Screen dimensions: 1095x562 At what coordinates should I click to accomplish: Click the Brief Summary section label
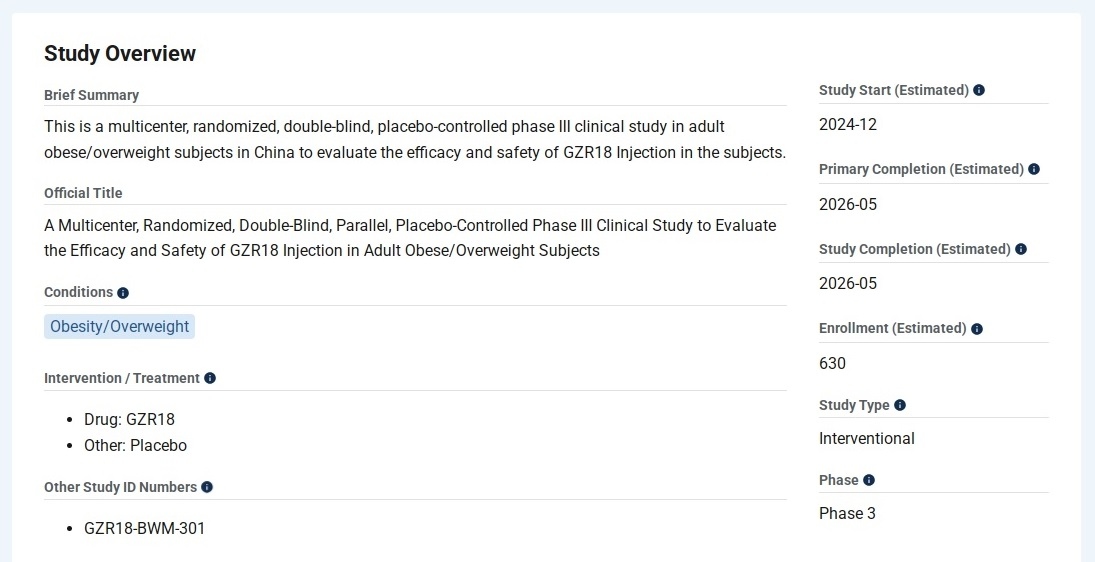pos(91,95)
